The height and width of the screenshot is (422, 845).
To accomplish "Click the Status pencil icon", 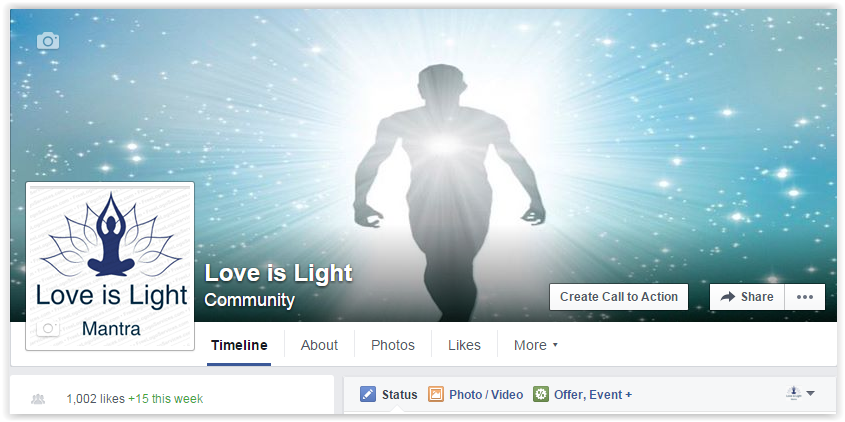I will [368, 395].
